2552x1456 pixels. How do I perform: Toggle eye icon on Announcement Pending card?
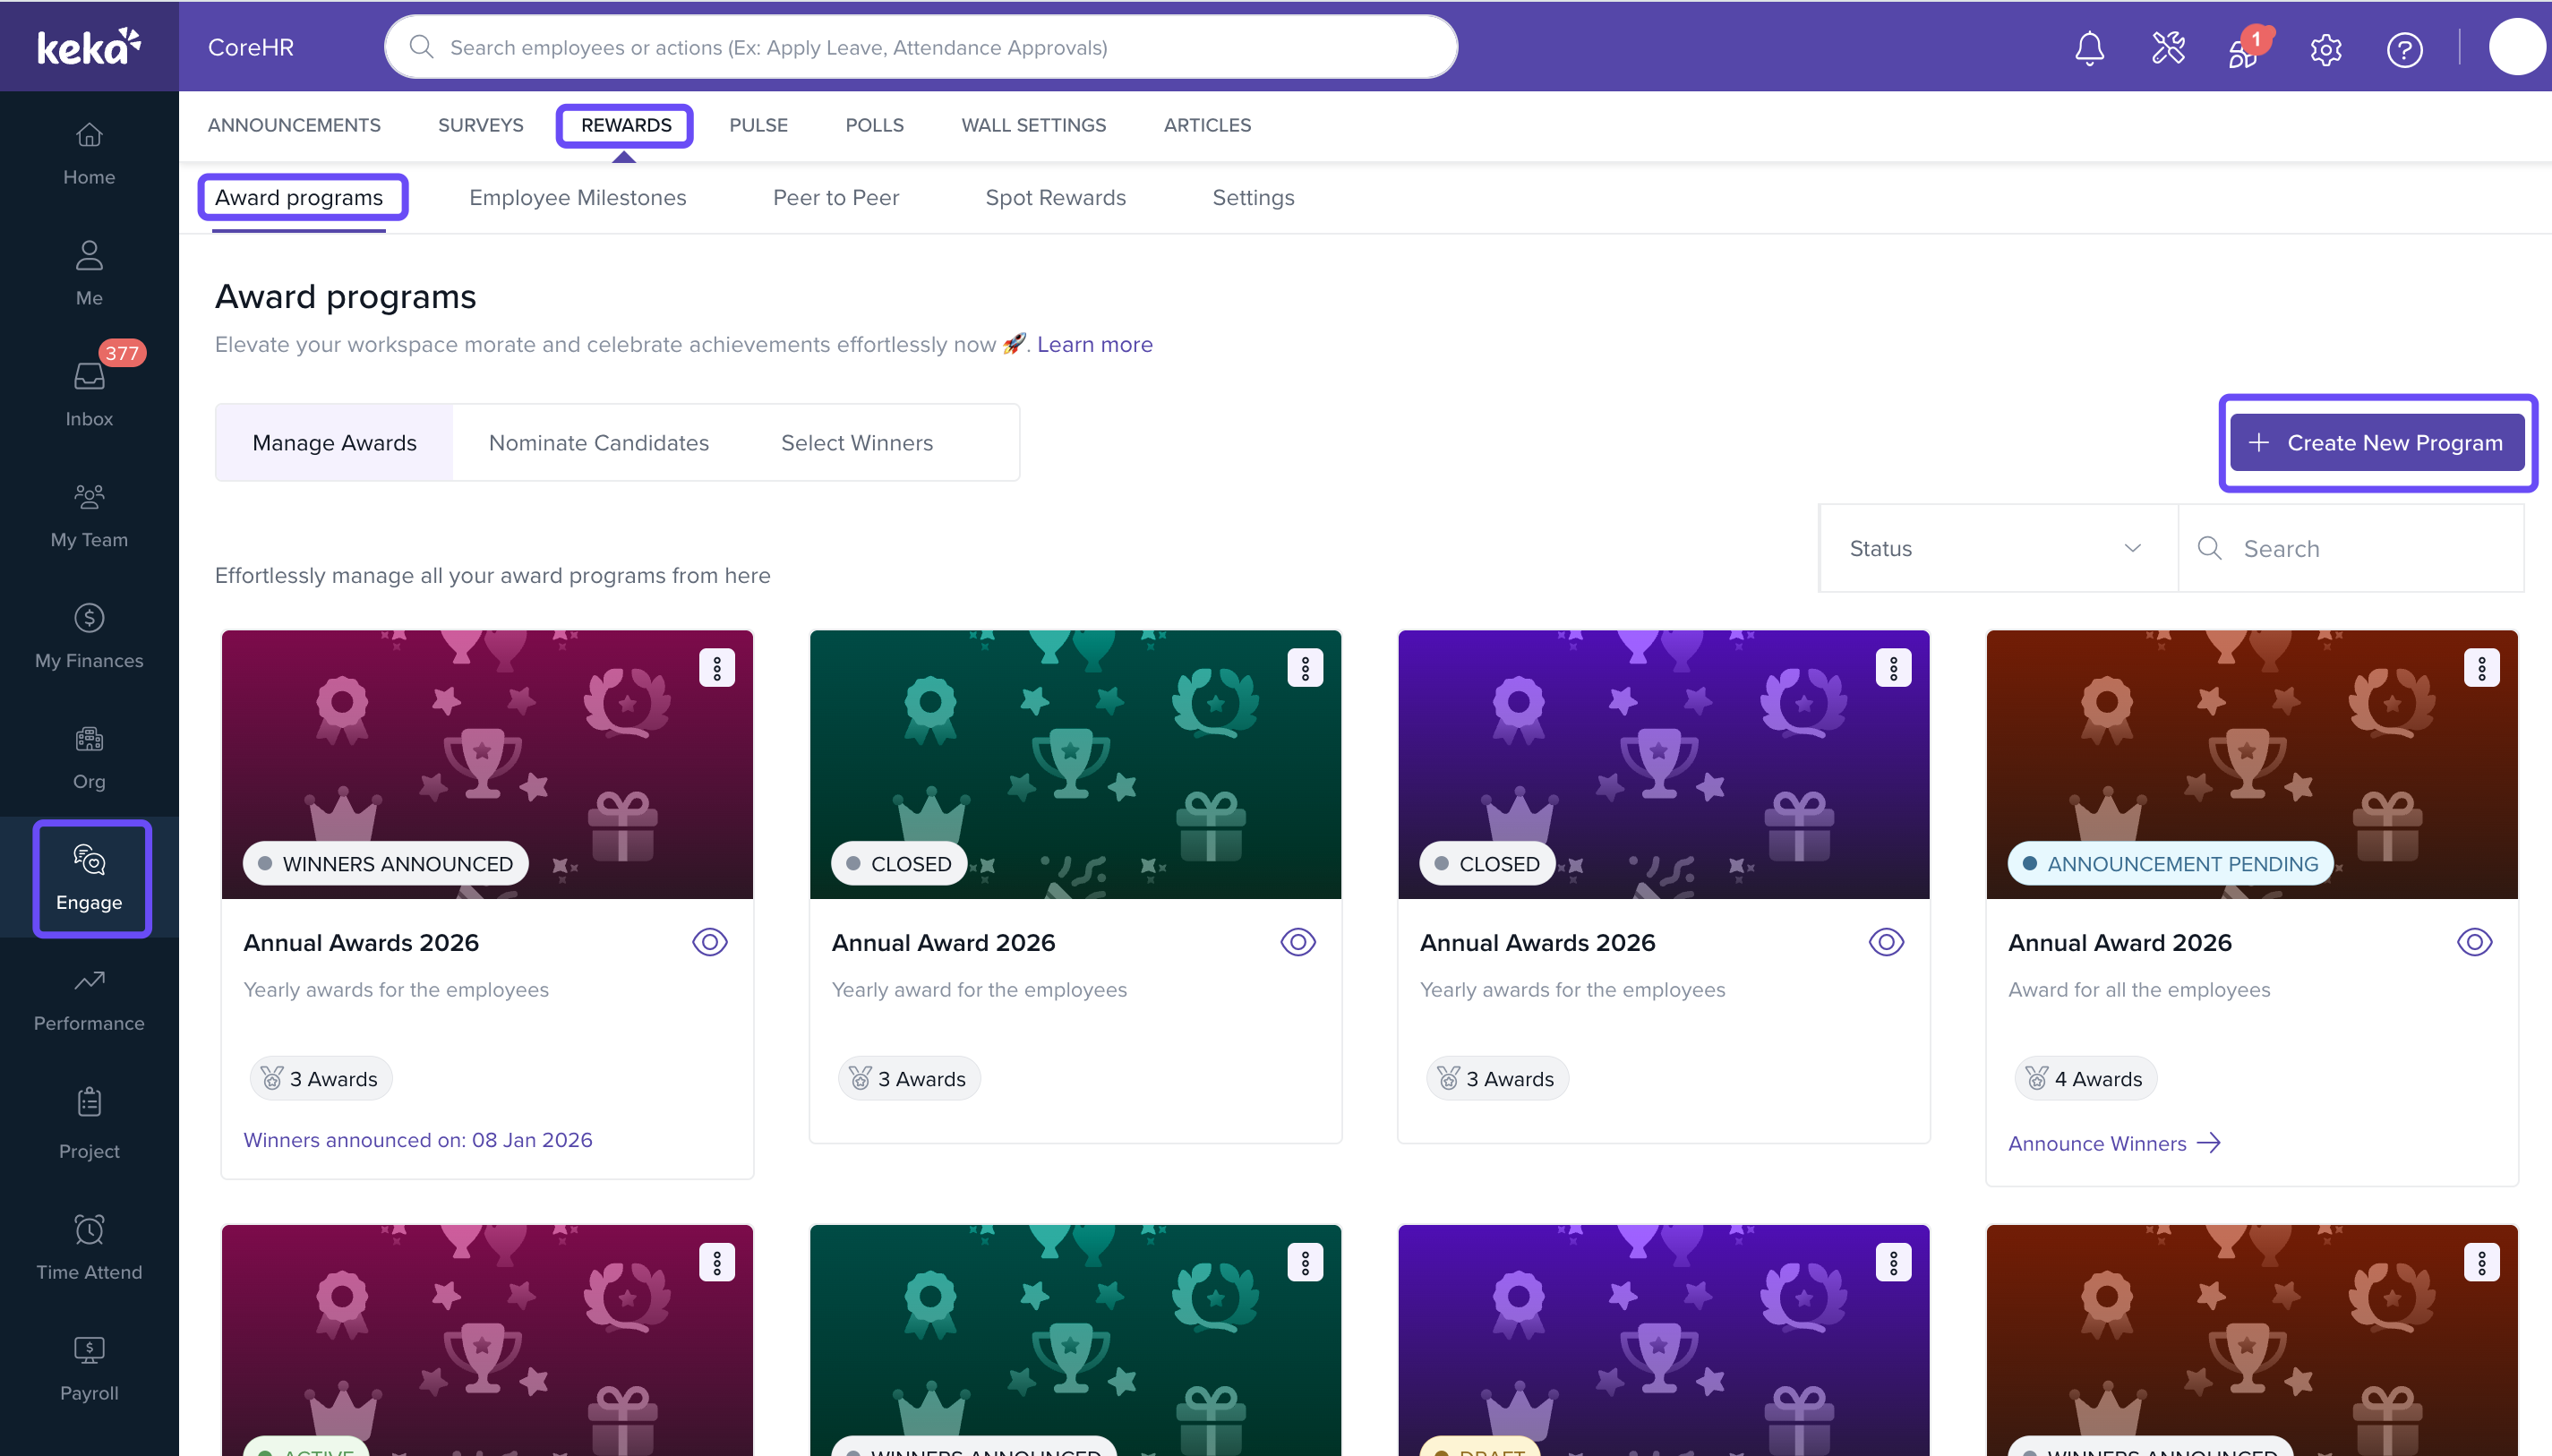2474,942
